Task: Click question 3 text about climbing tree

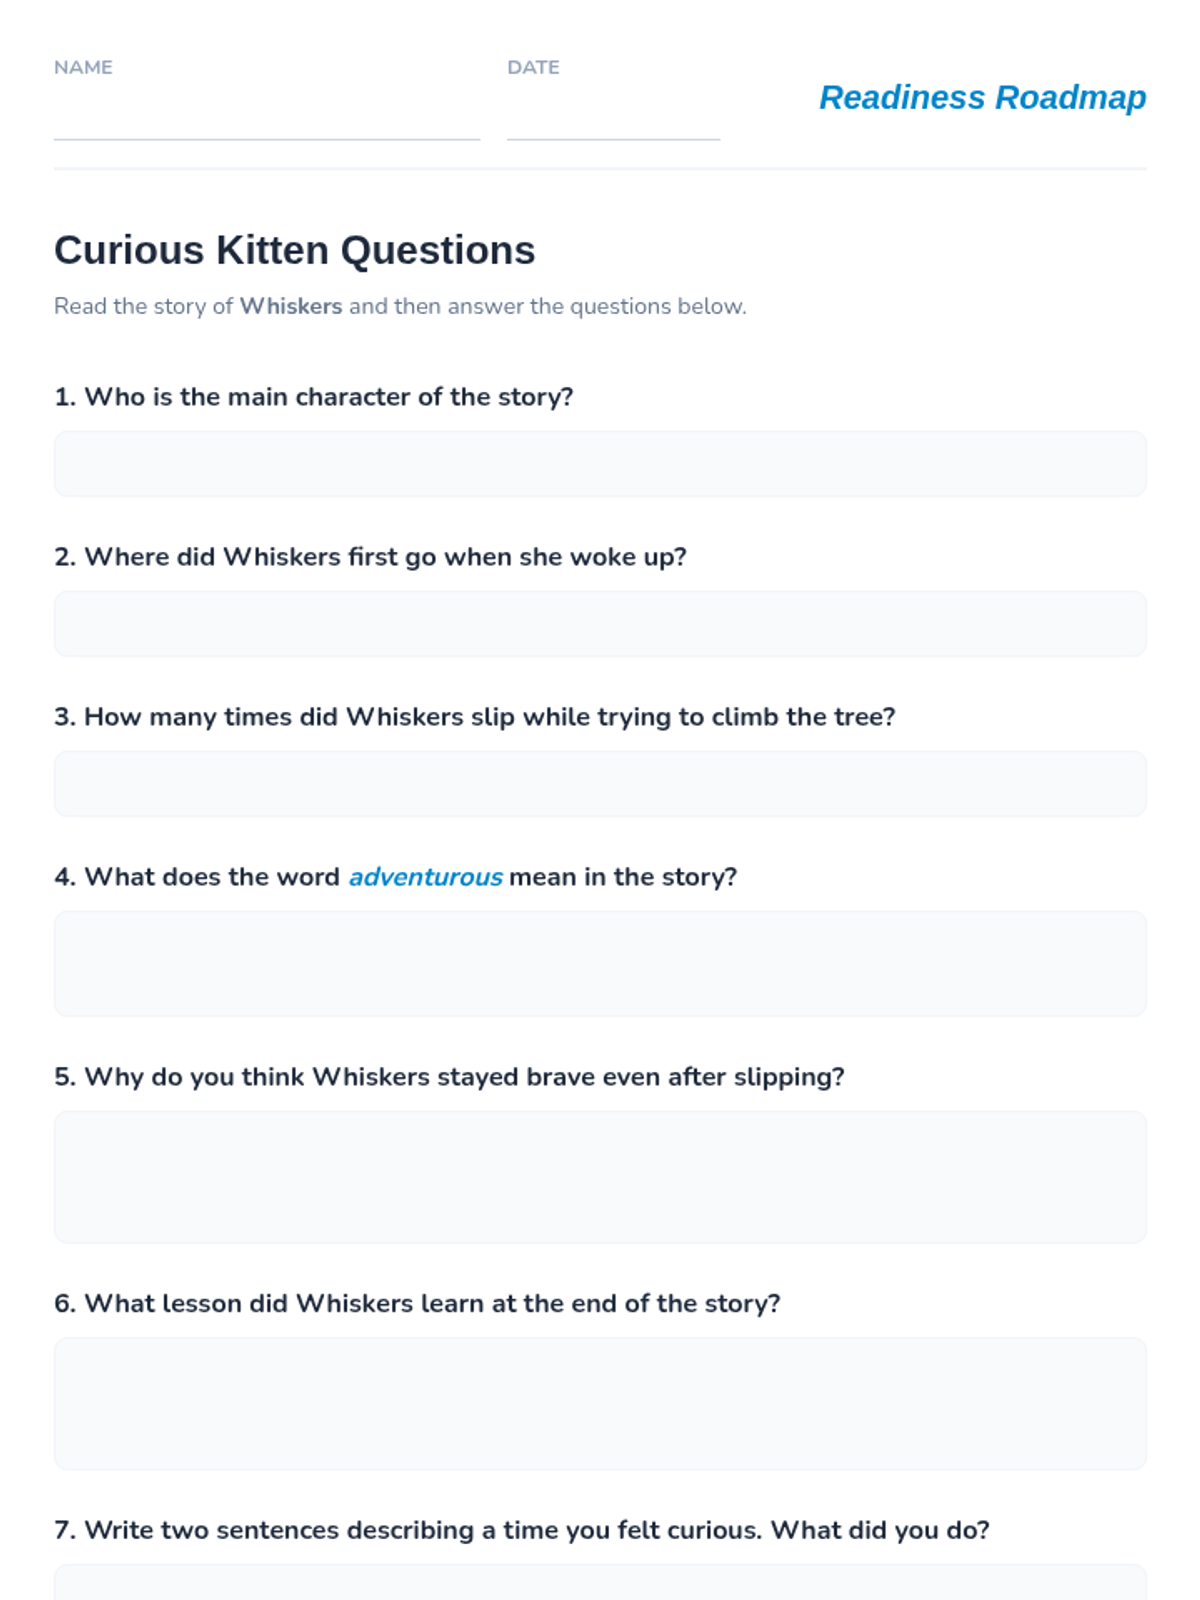Action: [475, 717]
